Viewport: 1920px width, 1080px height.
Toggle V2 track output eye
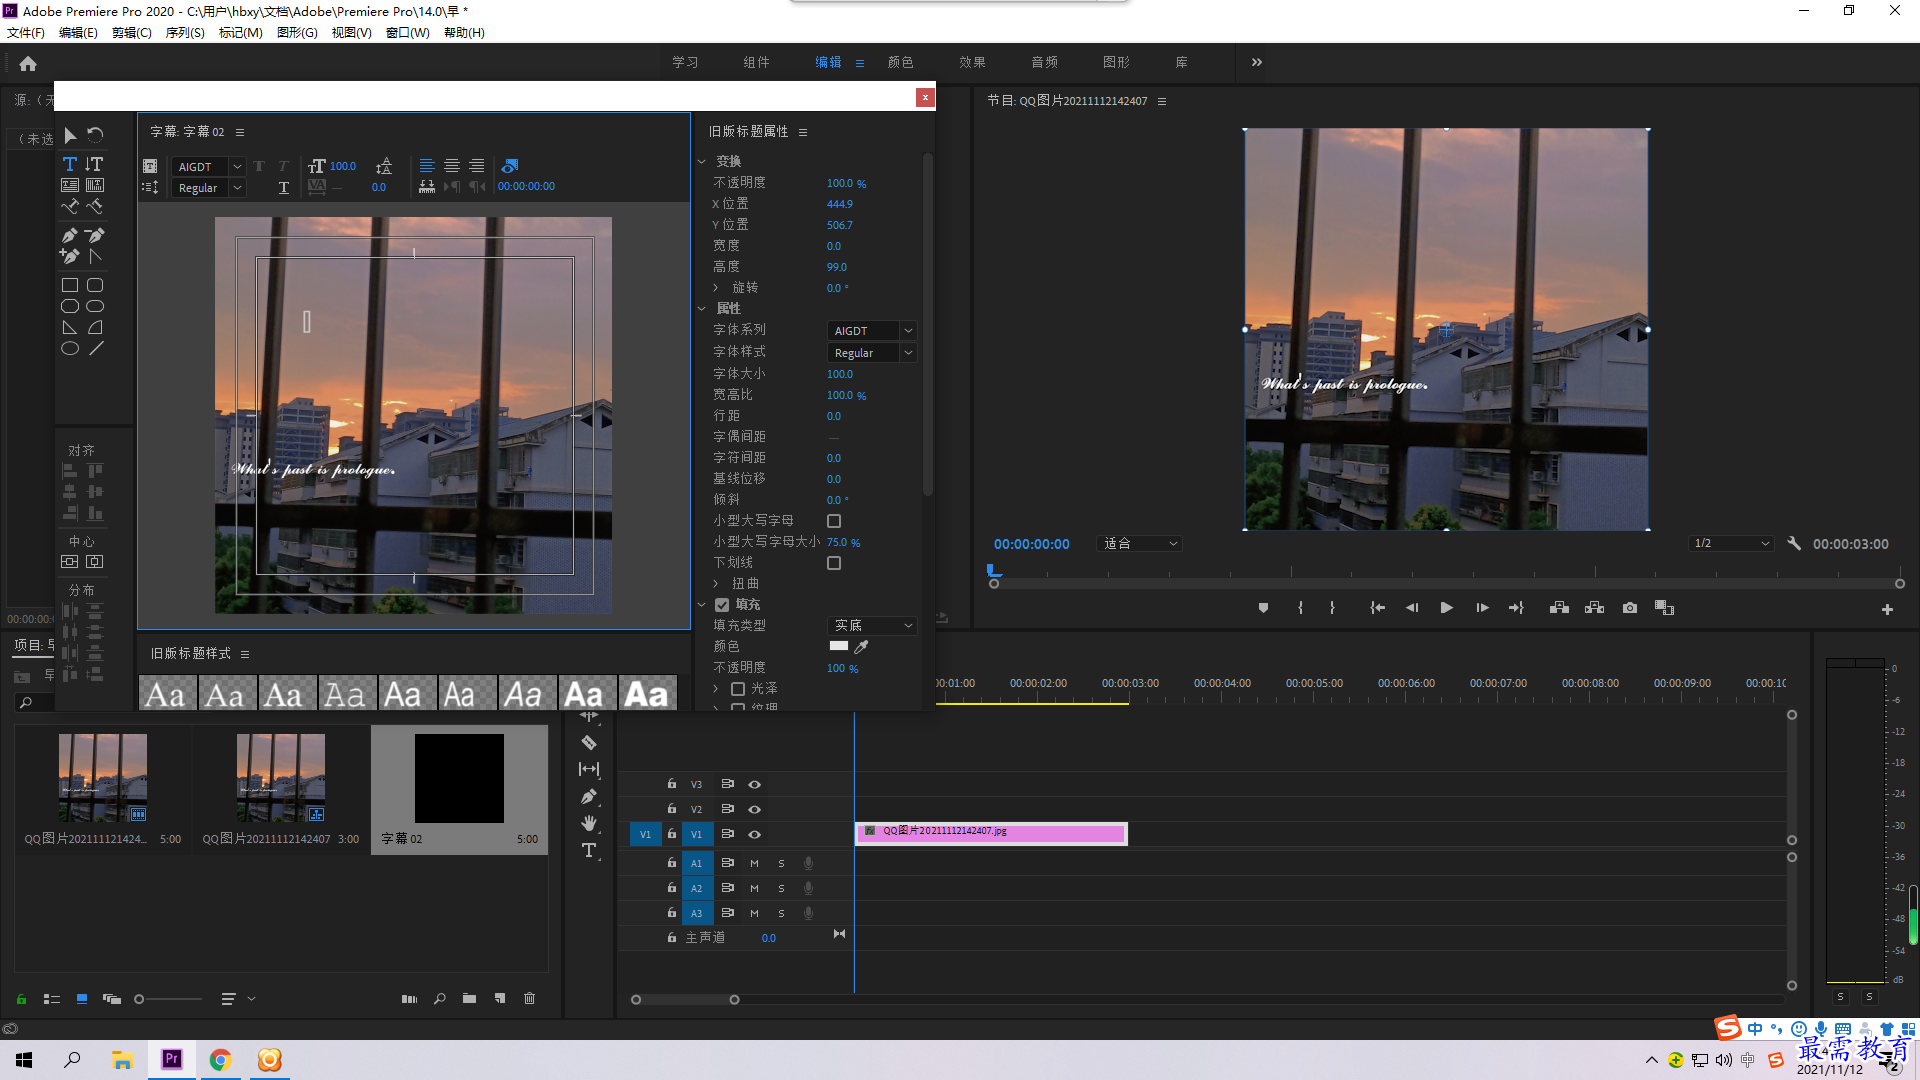pyautogui.click(x=755, y=810)
